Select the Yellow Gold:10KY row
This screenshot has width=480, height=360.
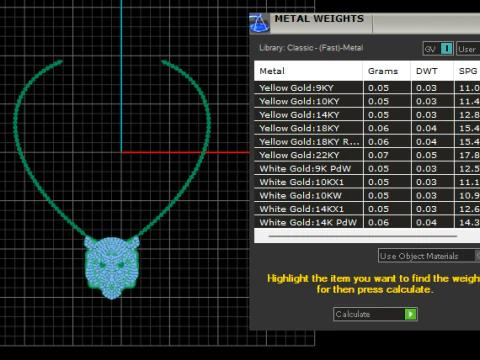click(367, 101)
